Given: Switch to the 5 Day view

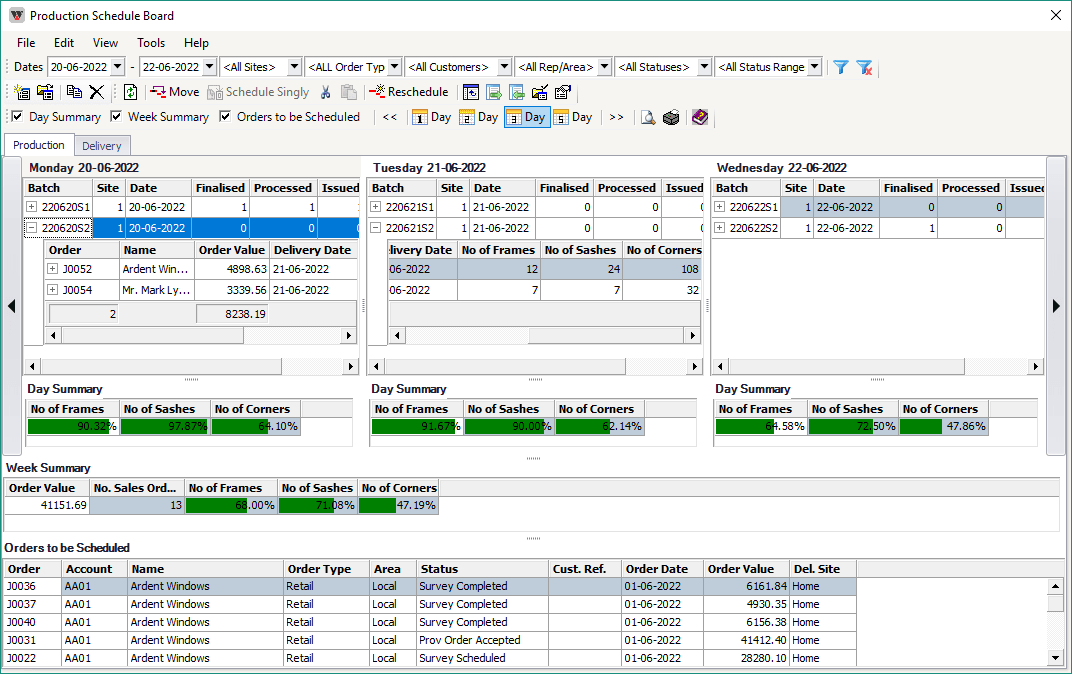Looking at the screenshot, I should pyautogui.click(x=573, y=117).
